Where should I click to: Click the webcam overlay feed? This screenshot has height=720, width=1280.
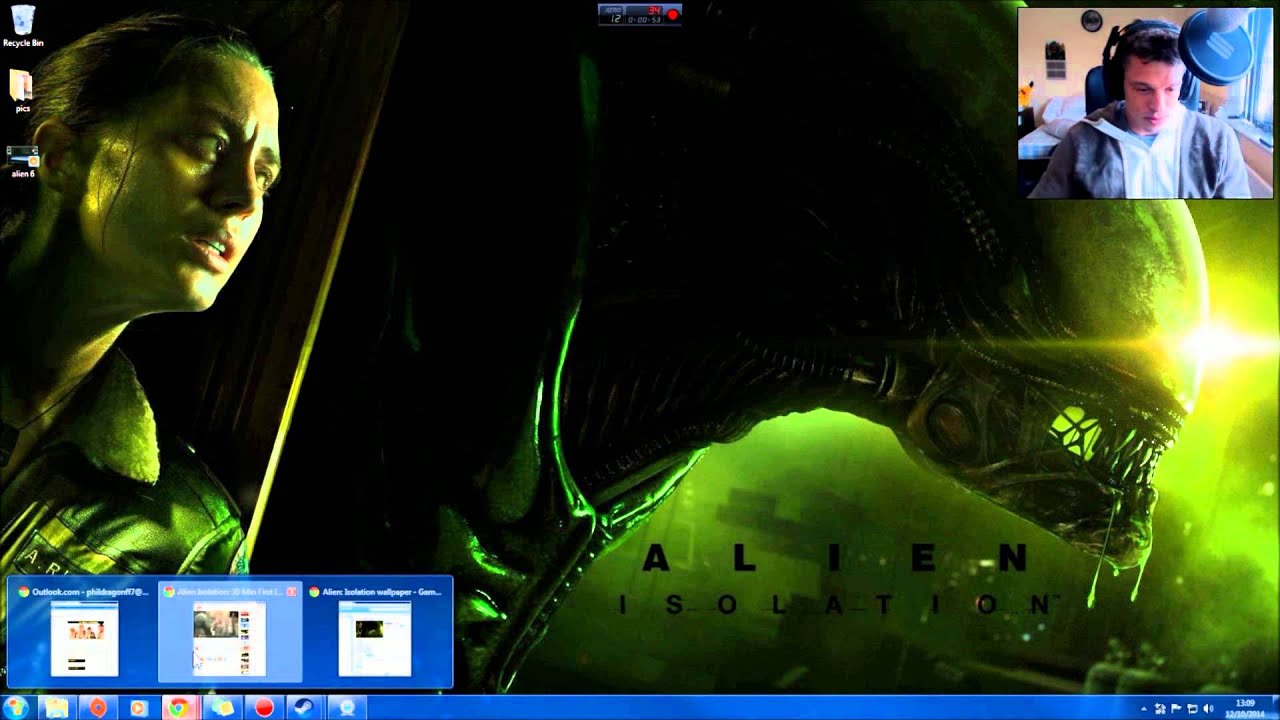[x=1145, y=103]
